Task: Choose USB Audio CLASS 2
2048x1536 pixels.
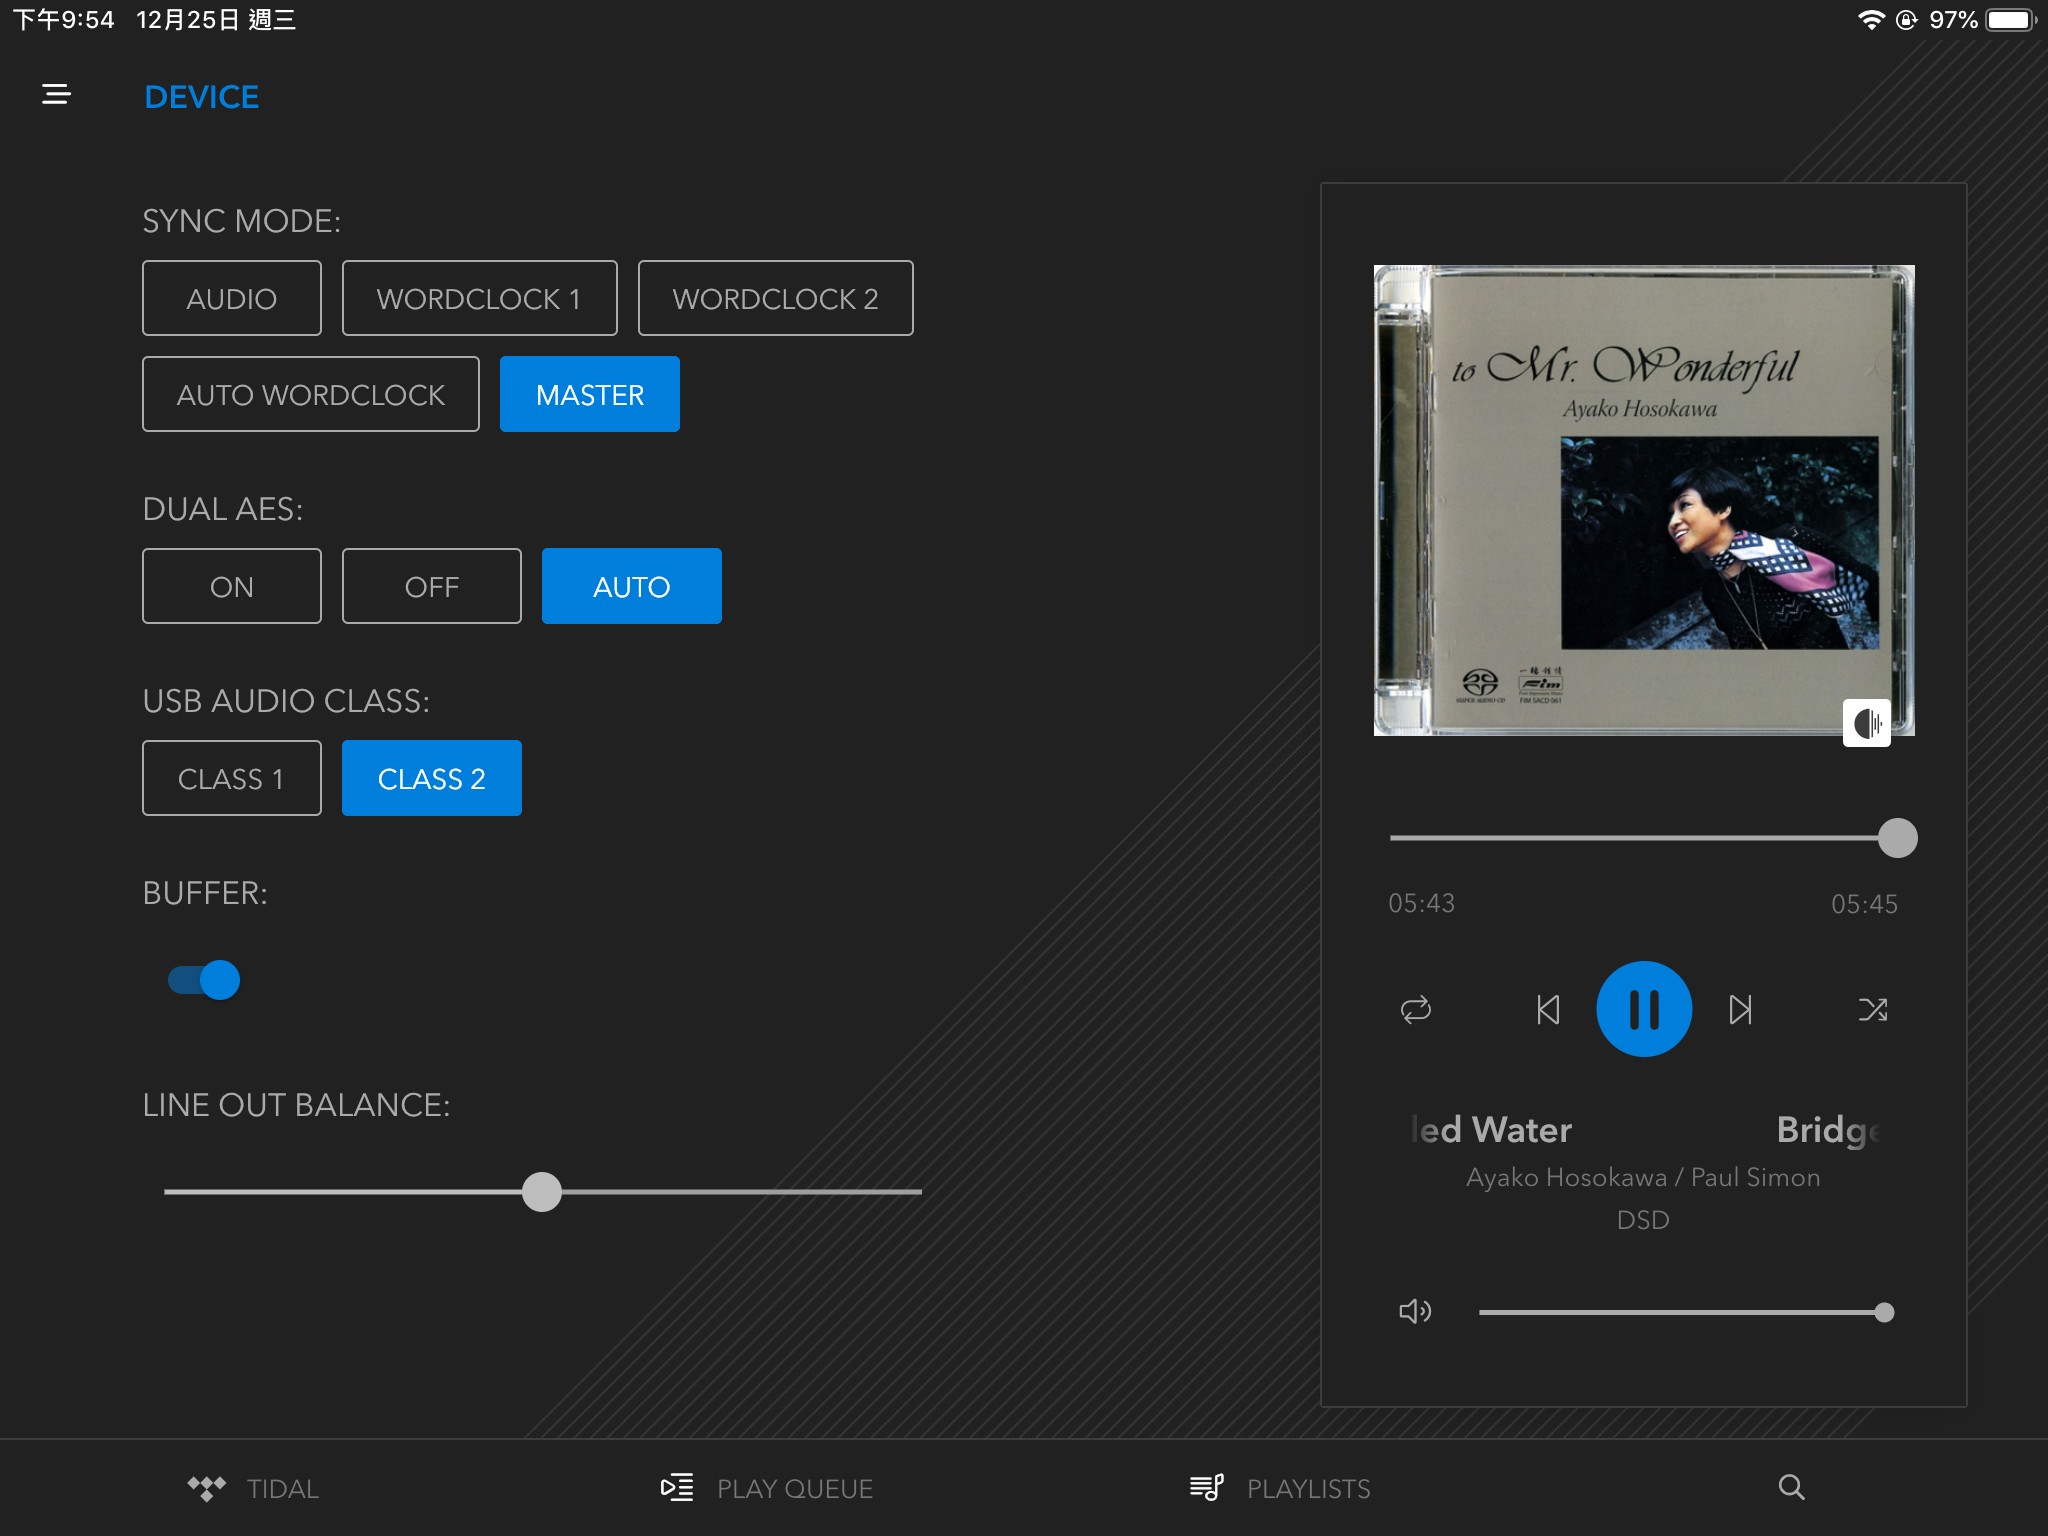Action: [432, 778]
